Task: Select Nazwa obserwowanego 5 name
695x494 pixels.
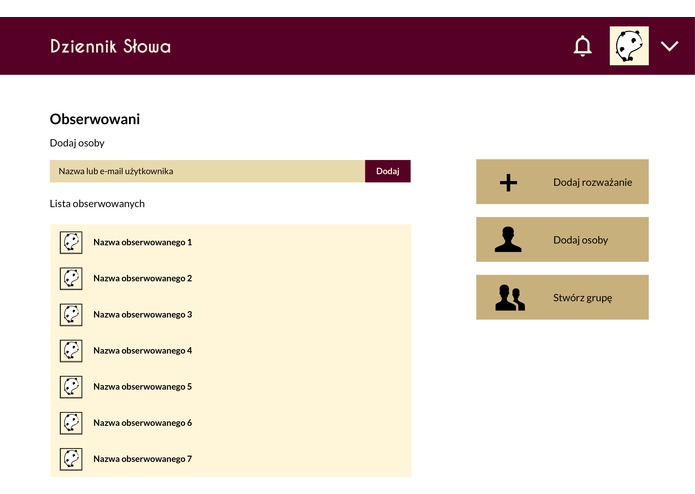Action: [142, 387]
